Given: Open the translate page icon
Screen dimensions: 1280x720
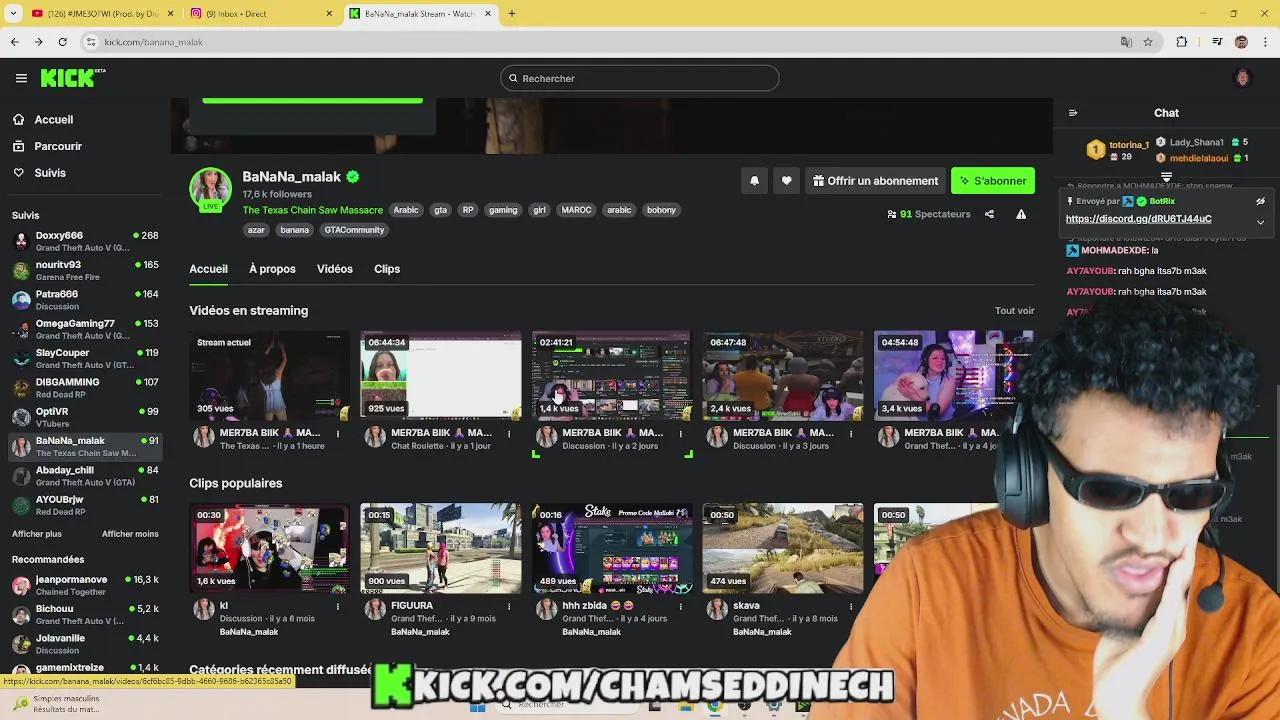Looking at the screenshot, I should click(x=1126, y=42).
